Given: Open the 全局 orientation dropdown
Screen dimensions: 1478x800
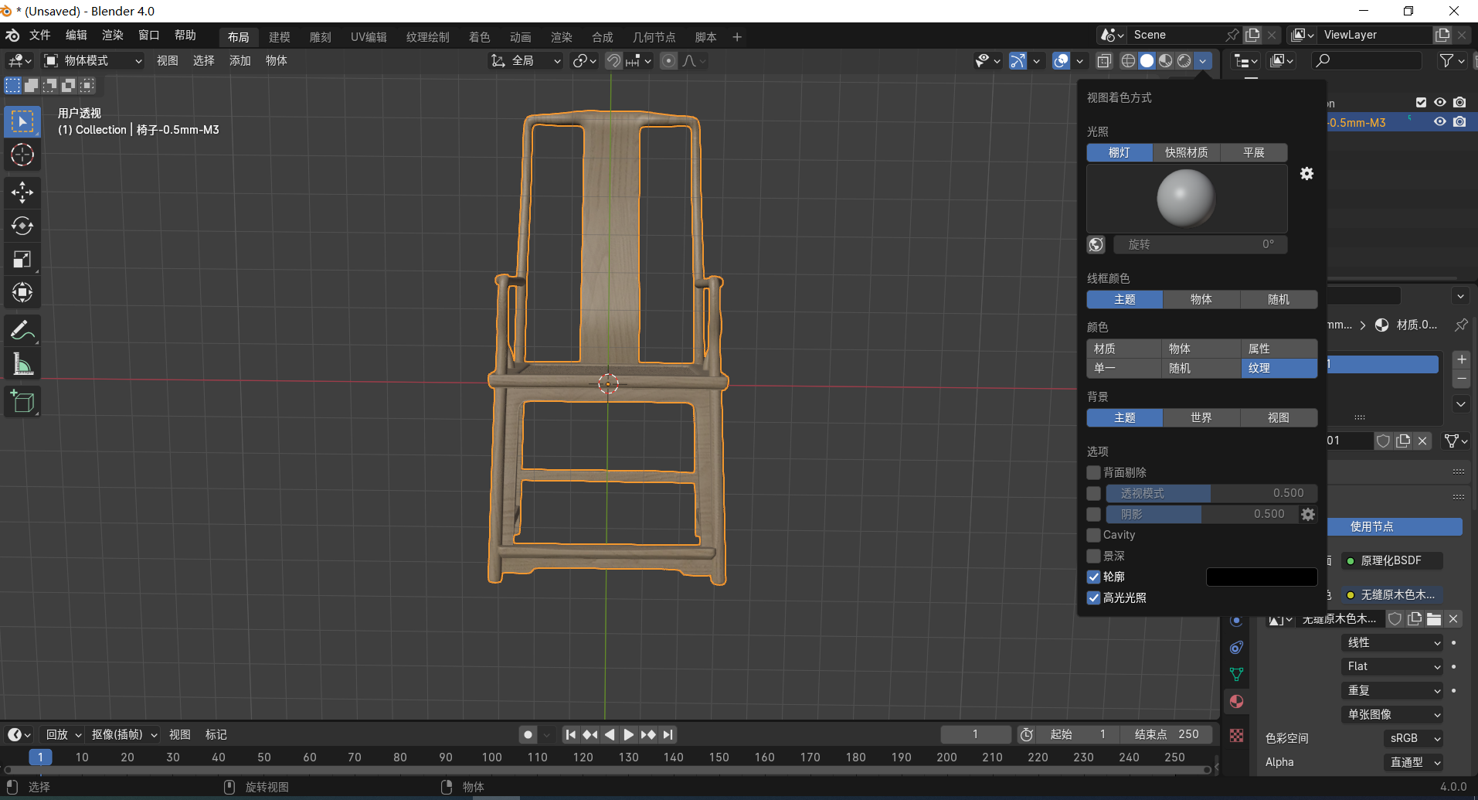Looking at the screenshot, I should (x=525, y=61).
